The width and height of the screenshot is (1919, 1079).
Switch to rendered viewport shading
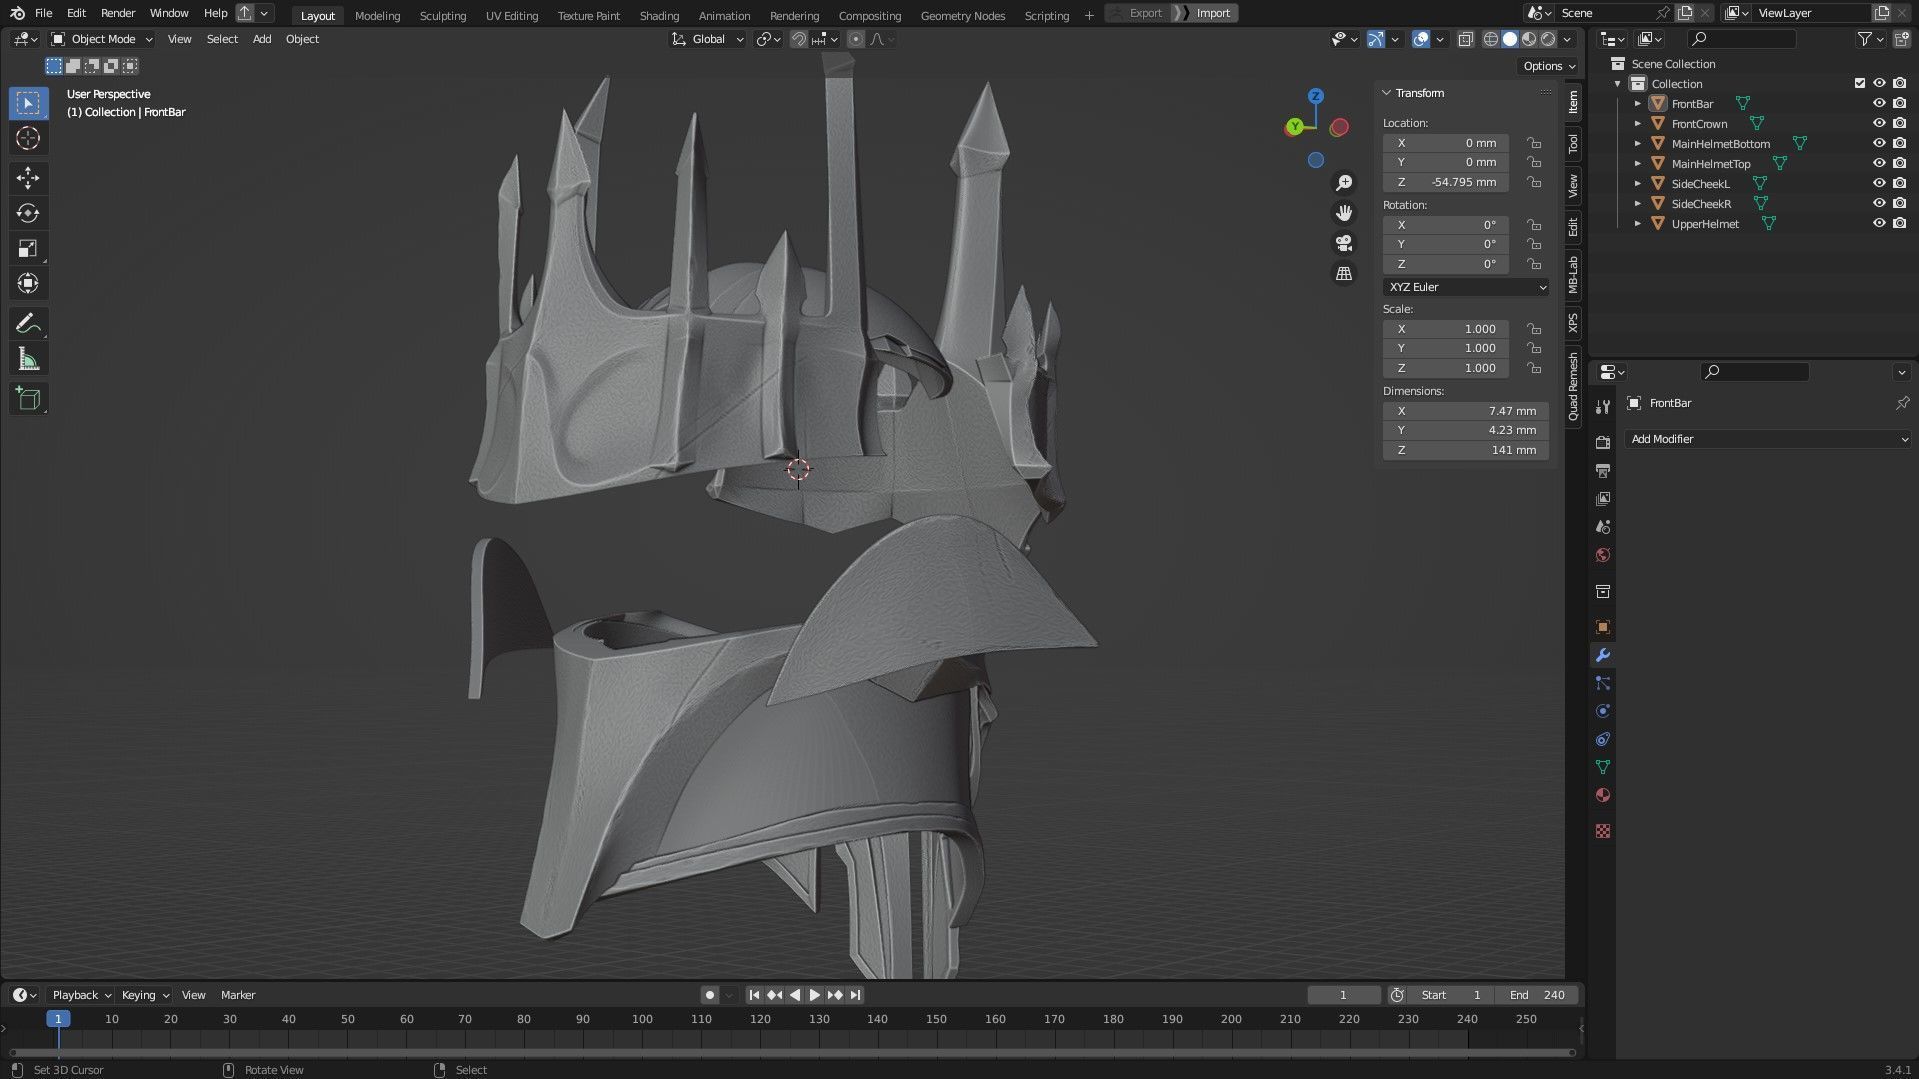[1548, 39]
